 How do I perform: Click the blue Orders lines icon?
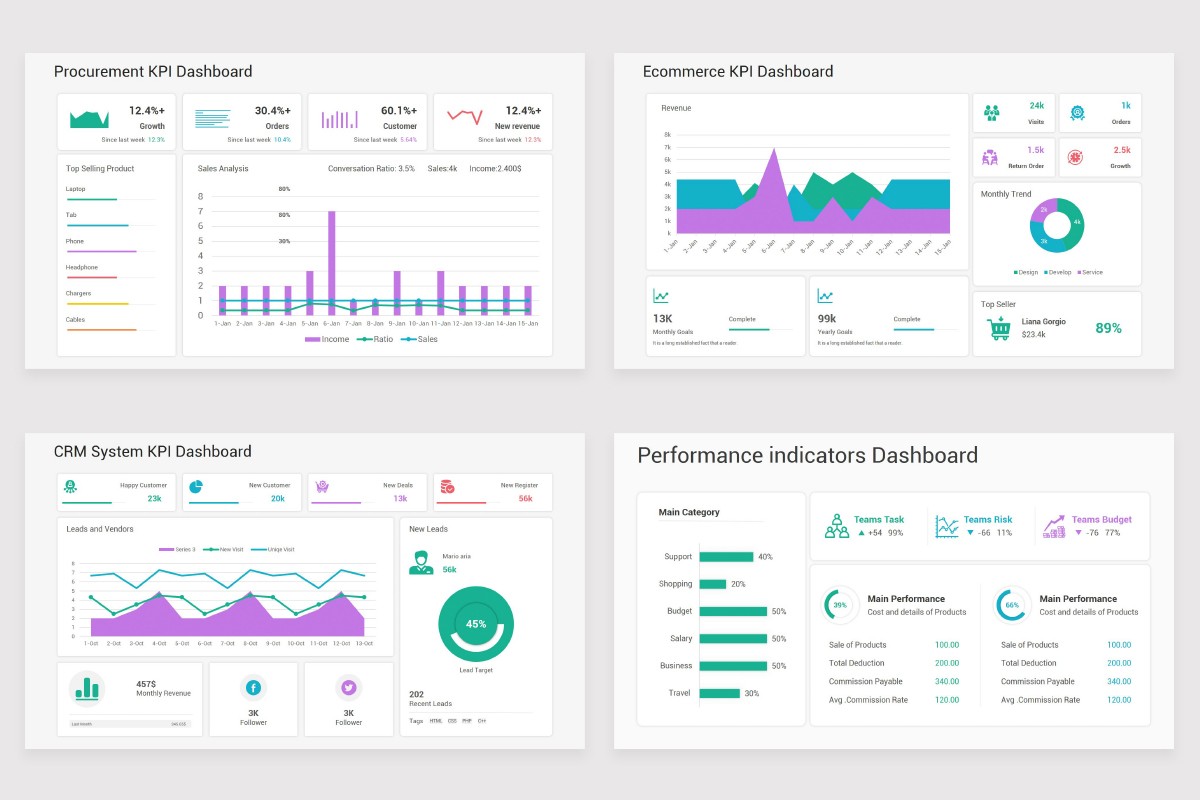[x=212, y=119]
